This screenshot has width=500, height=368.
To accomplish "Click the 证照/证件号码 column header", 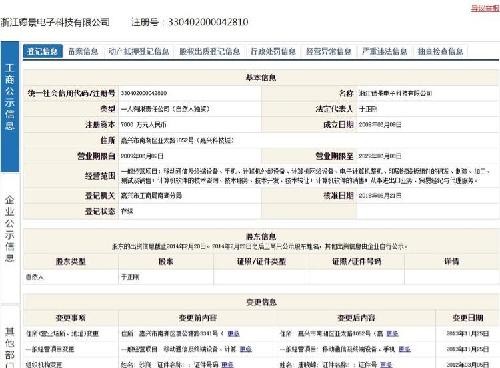I will pyautogui.click(x=356, y=261).
